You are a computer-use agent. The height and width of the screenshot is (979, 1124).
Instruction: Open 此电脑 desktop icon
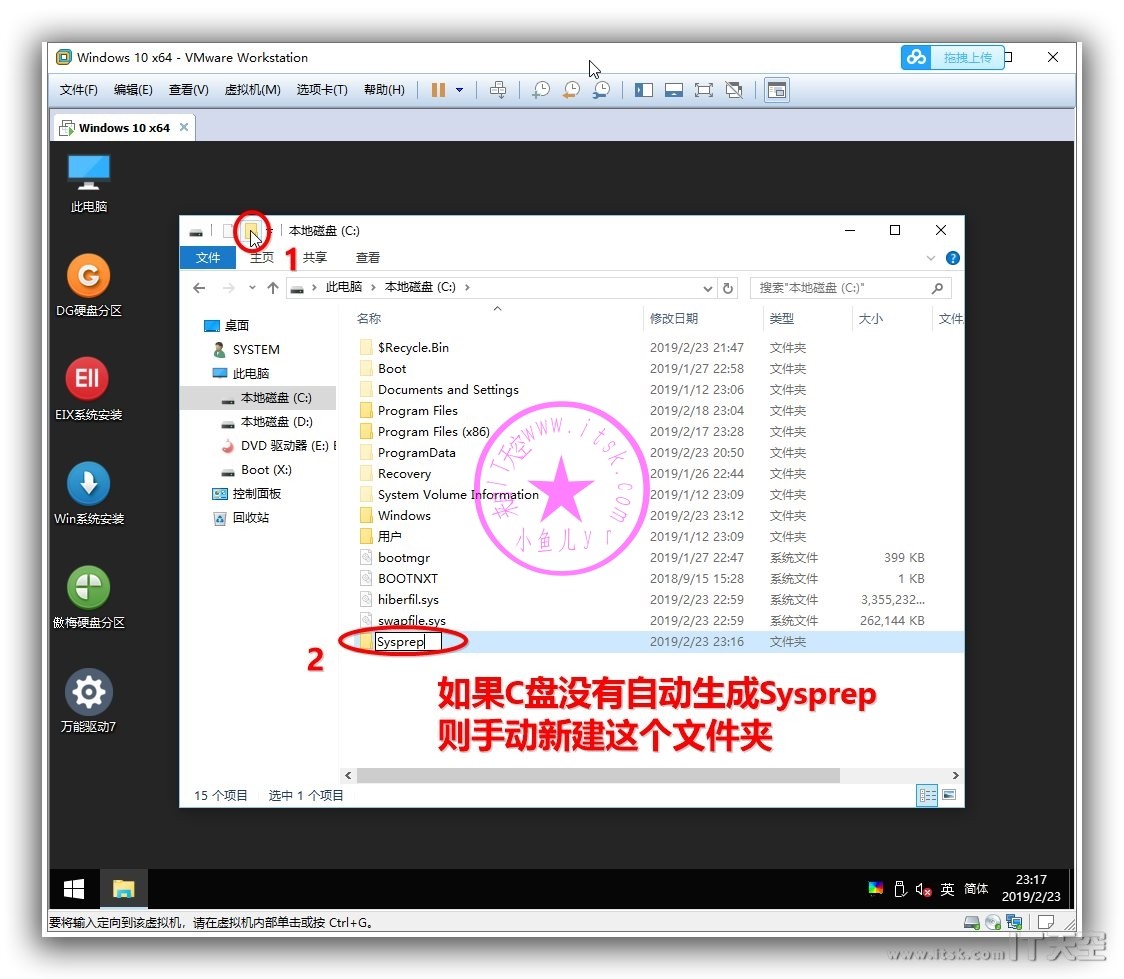tap(88, 183)
